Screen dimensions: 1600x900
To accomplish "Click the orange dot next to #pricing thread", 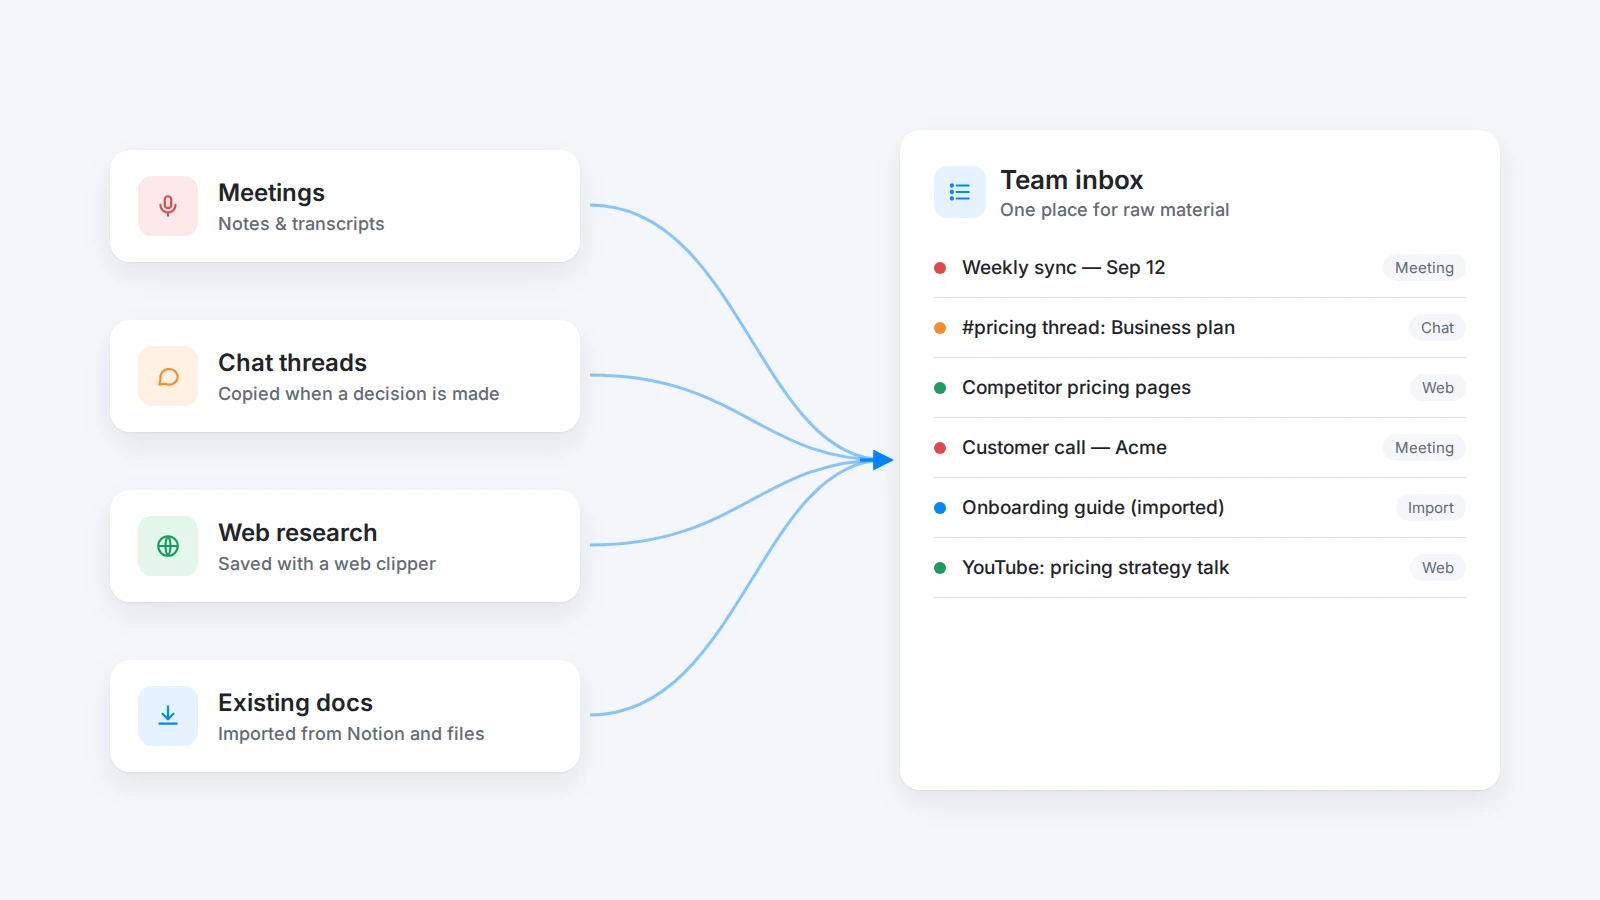I will [x=940, y=328].
